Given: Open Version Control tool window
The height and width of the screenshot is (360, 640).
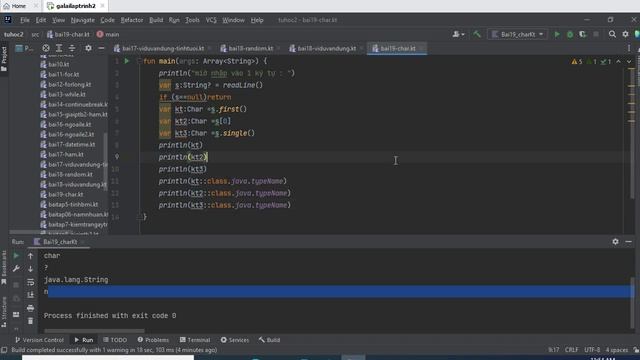Looking at the screenshot, I should tap(39, 340).
